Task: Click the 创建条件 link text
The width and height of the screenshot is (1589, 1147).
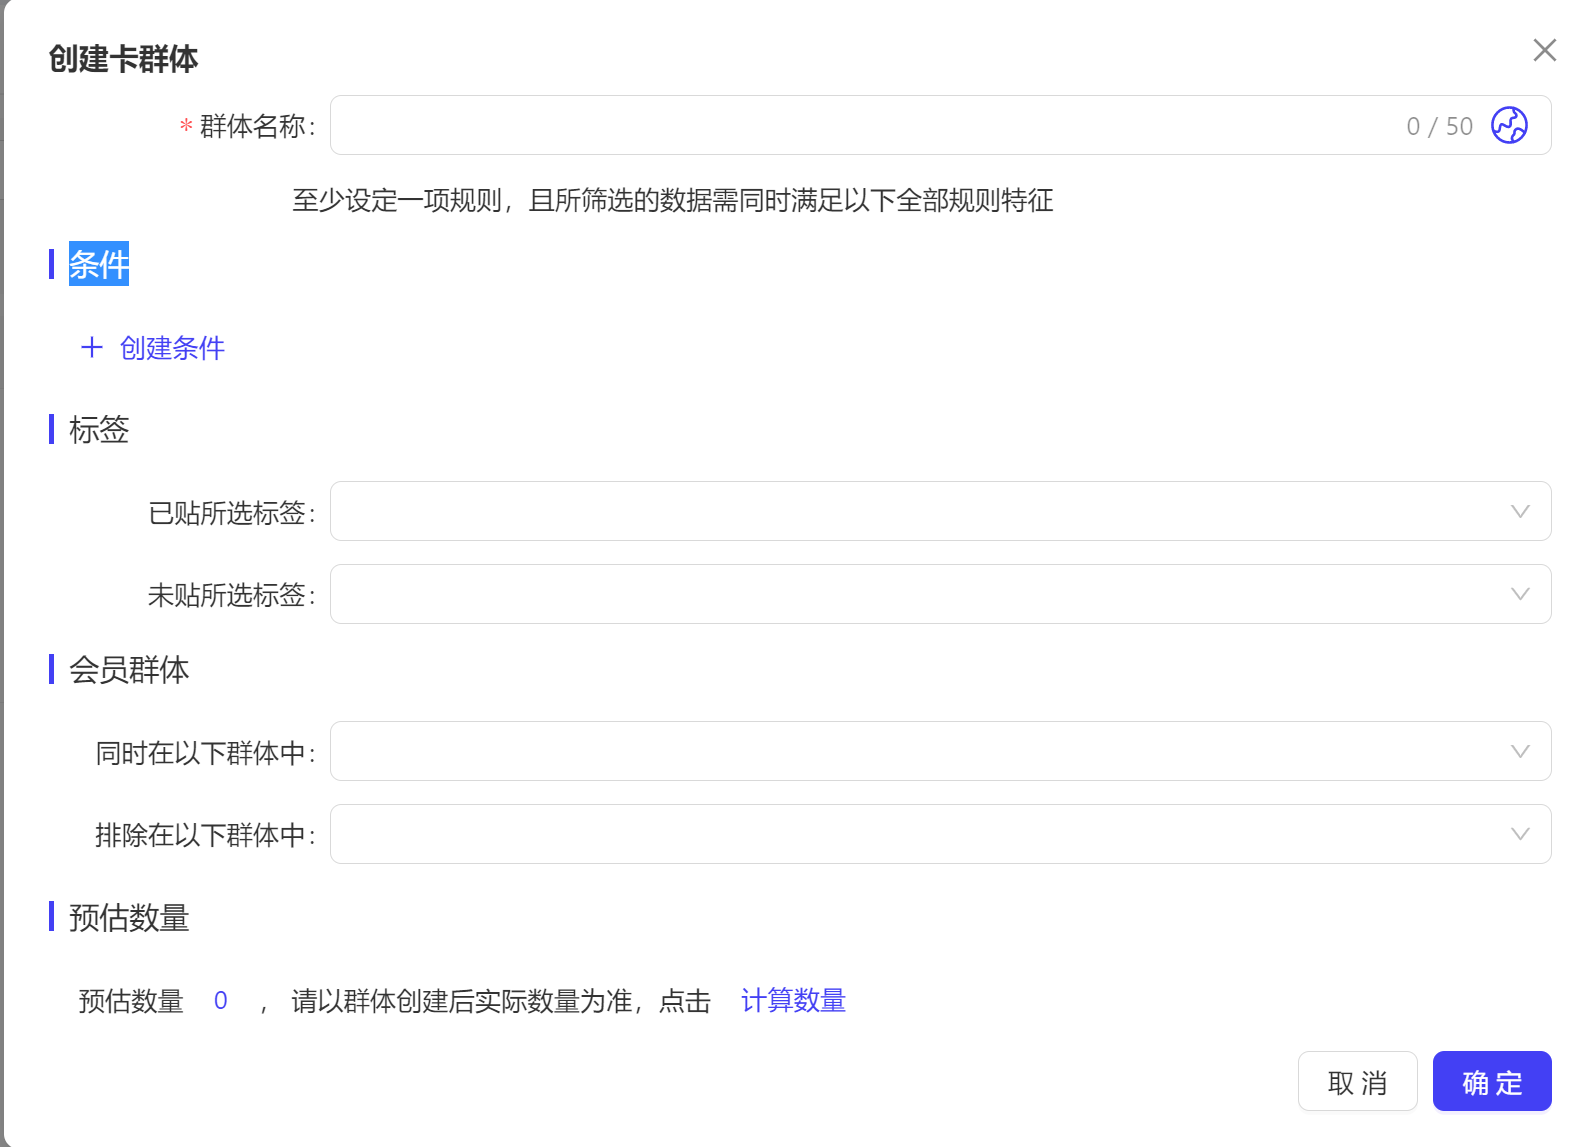Action: coord(172,348)
